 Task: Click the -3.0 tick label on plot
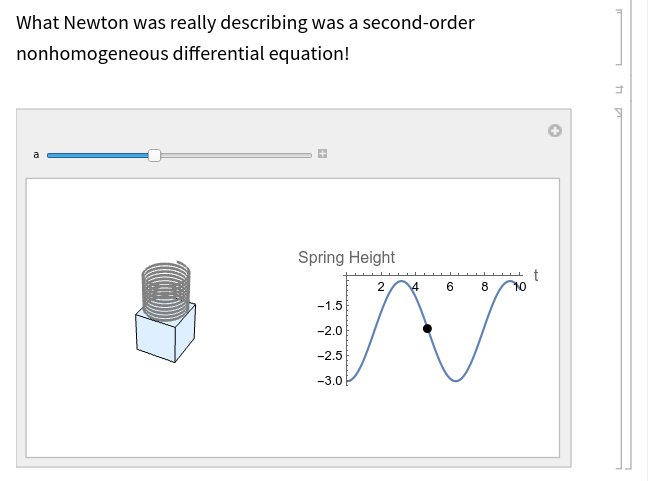(330, 381)
